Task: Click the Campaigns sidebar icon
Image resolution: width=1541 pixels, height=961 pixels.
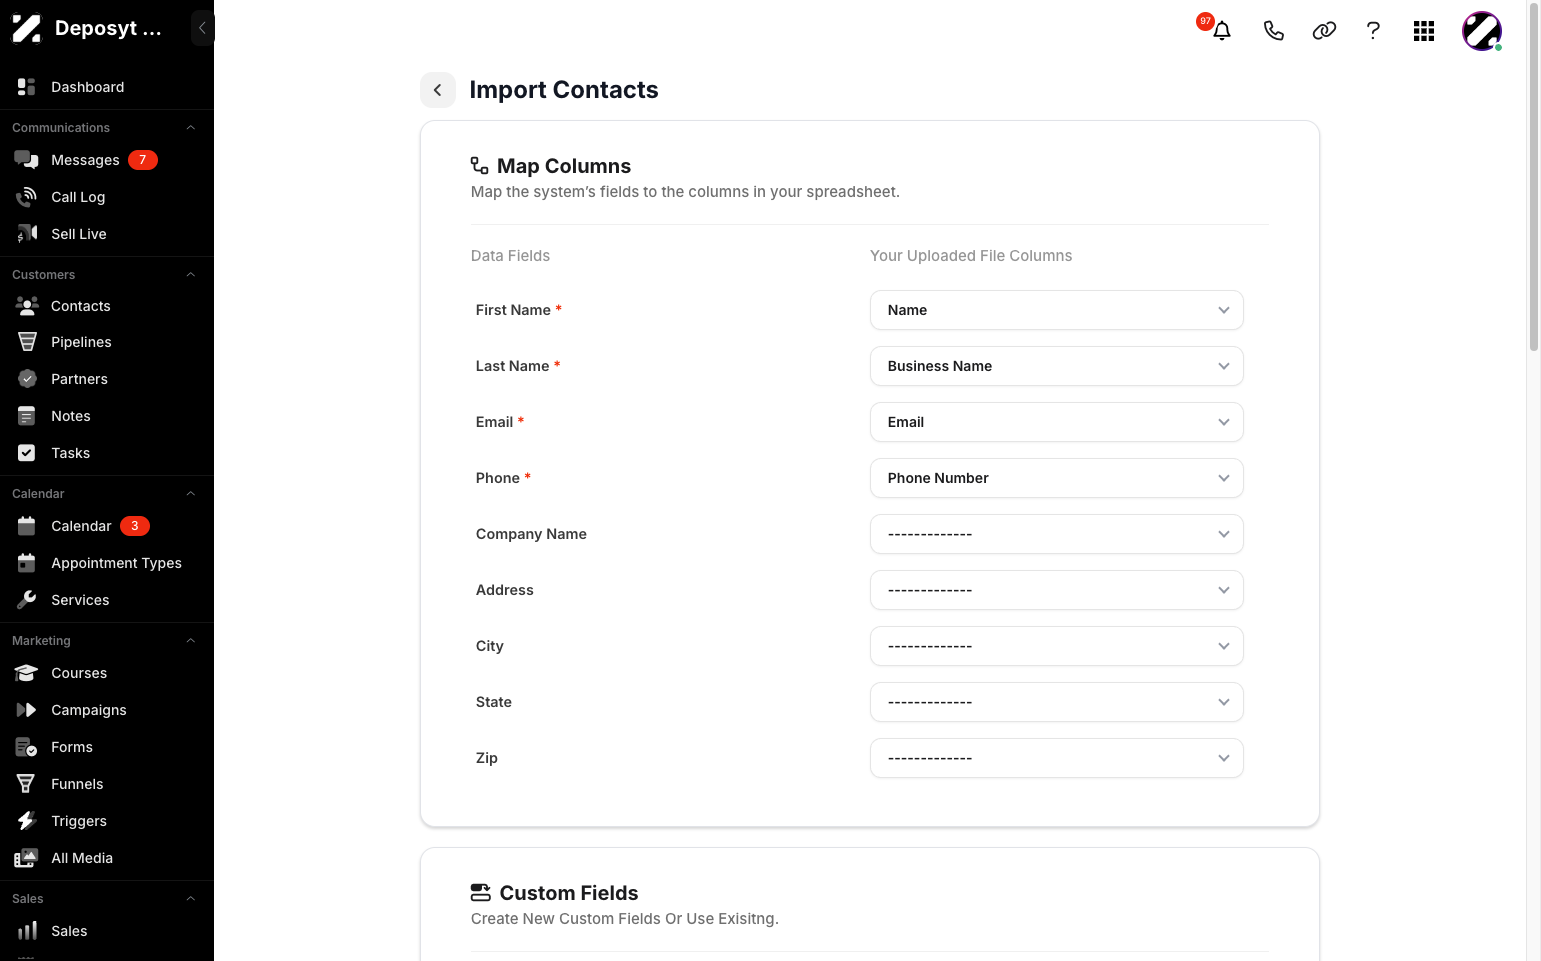Action: tap(27, 710)
